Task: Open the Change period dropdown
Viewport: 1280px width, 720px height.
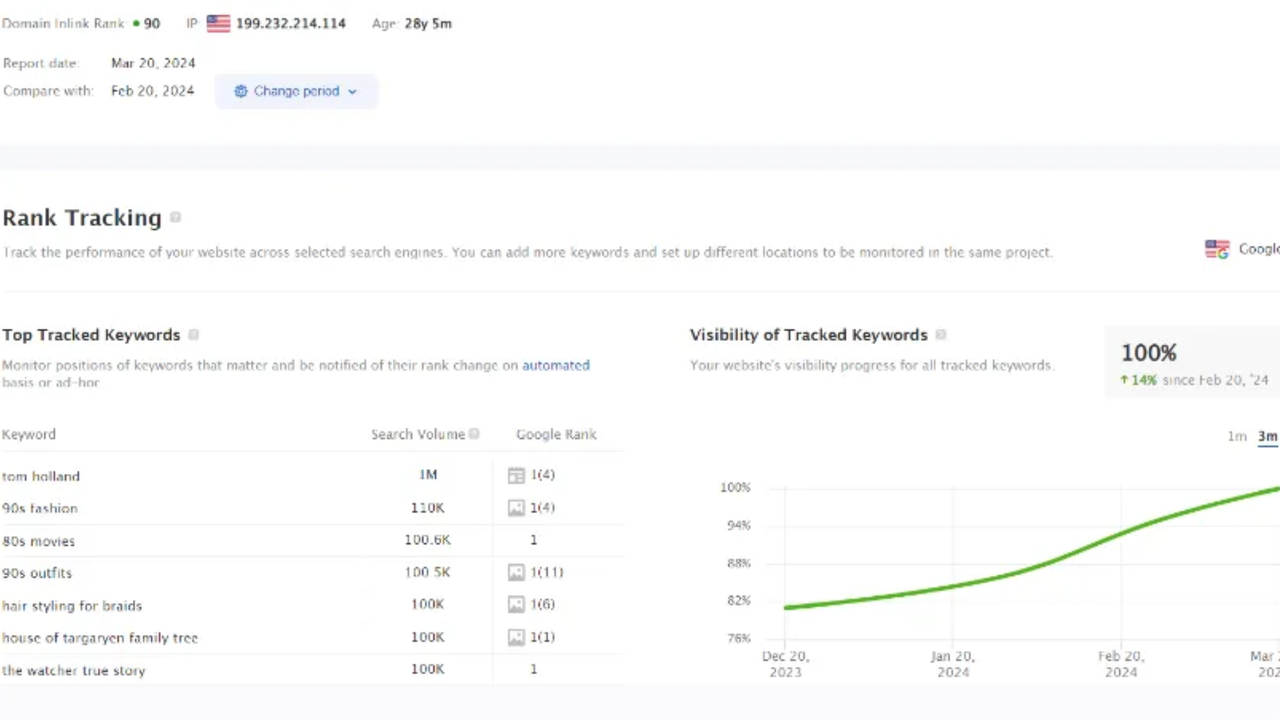Action: point(296,91)
